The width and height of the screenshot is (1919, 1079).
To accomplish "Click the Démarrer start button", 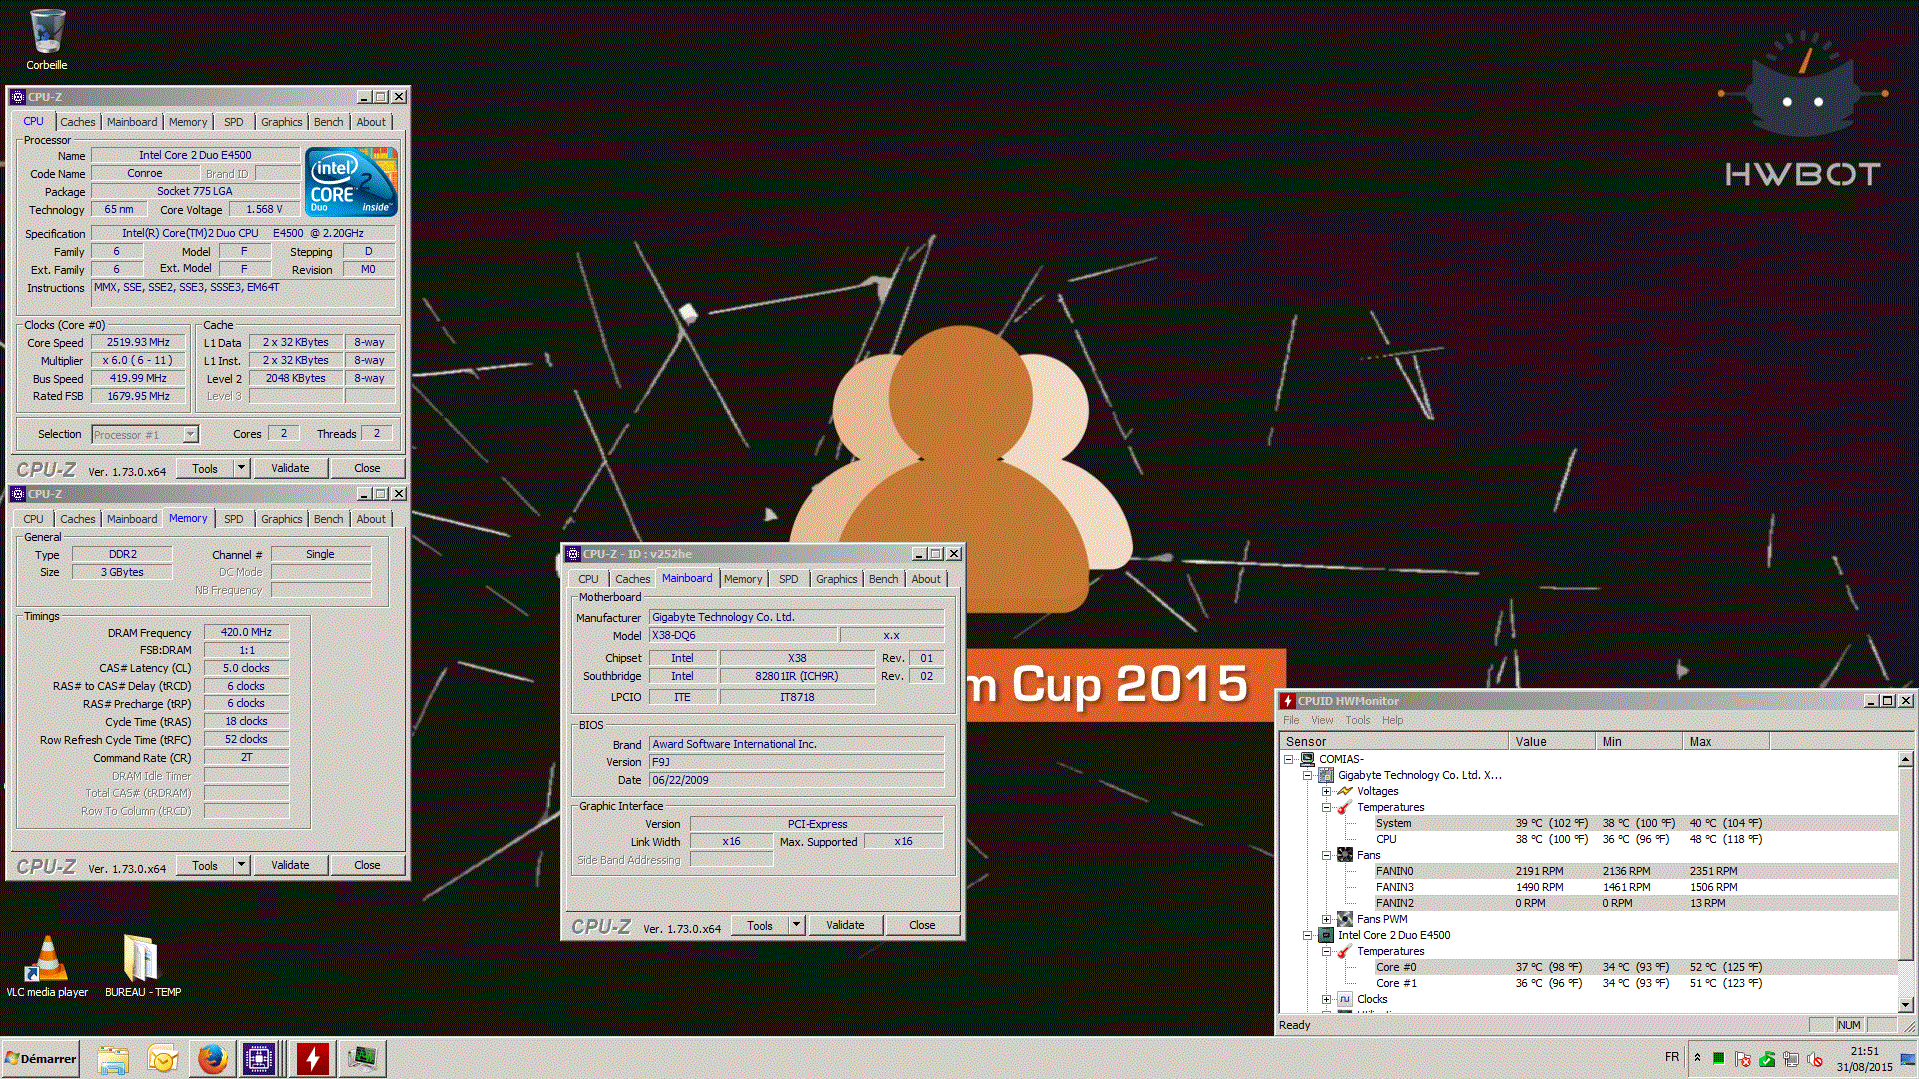I will click(41, 1058).
